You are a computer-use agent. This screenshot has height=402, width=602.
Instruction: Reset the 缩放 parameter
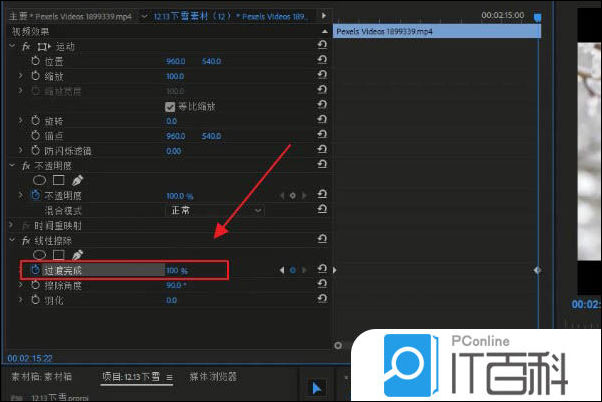pos(322,75)
